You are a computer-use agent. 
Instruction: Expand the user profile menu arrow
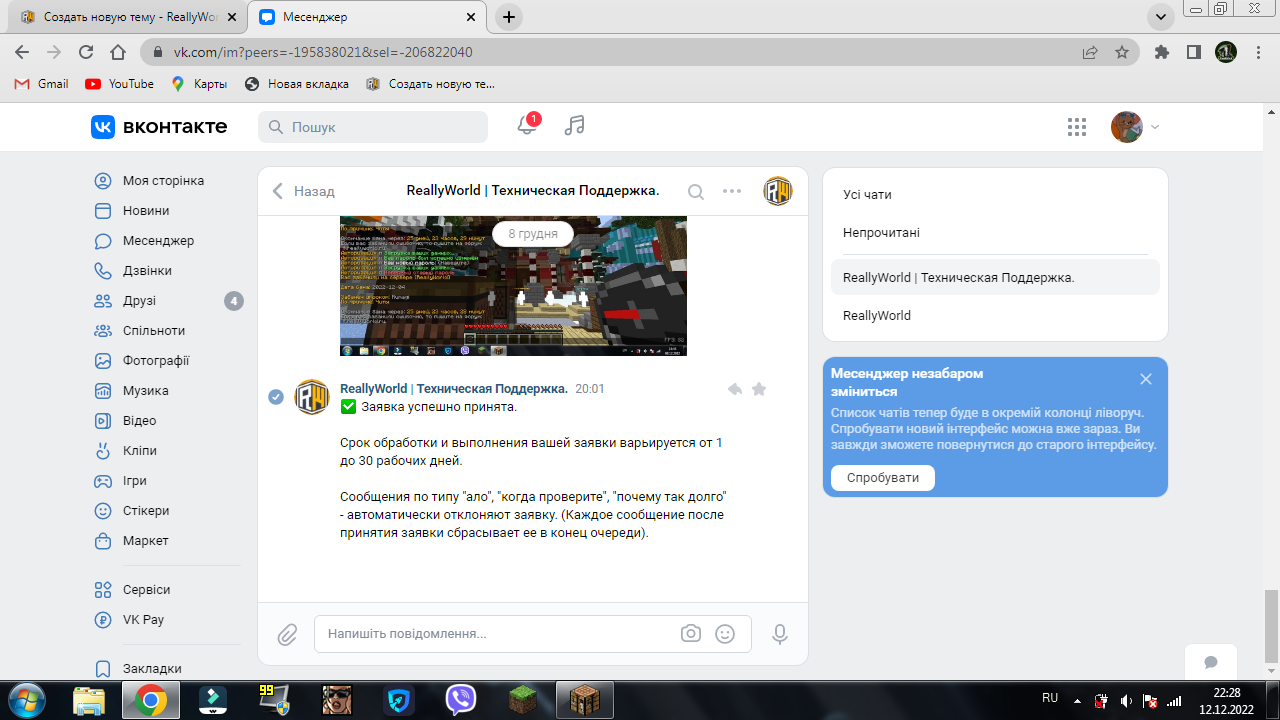1155,127
